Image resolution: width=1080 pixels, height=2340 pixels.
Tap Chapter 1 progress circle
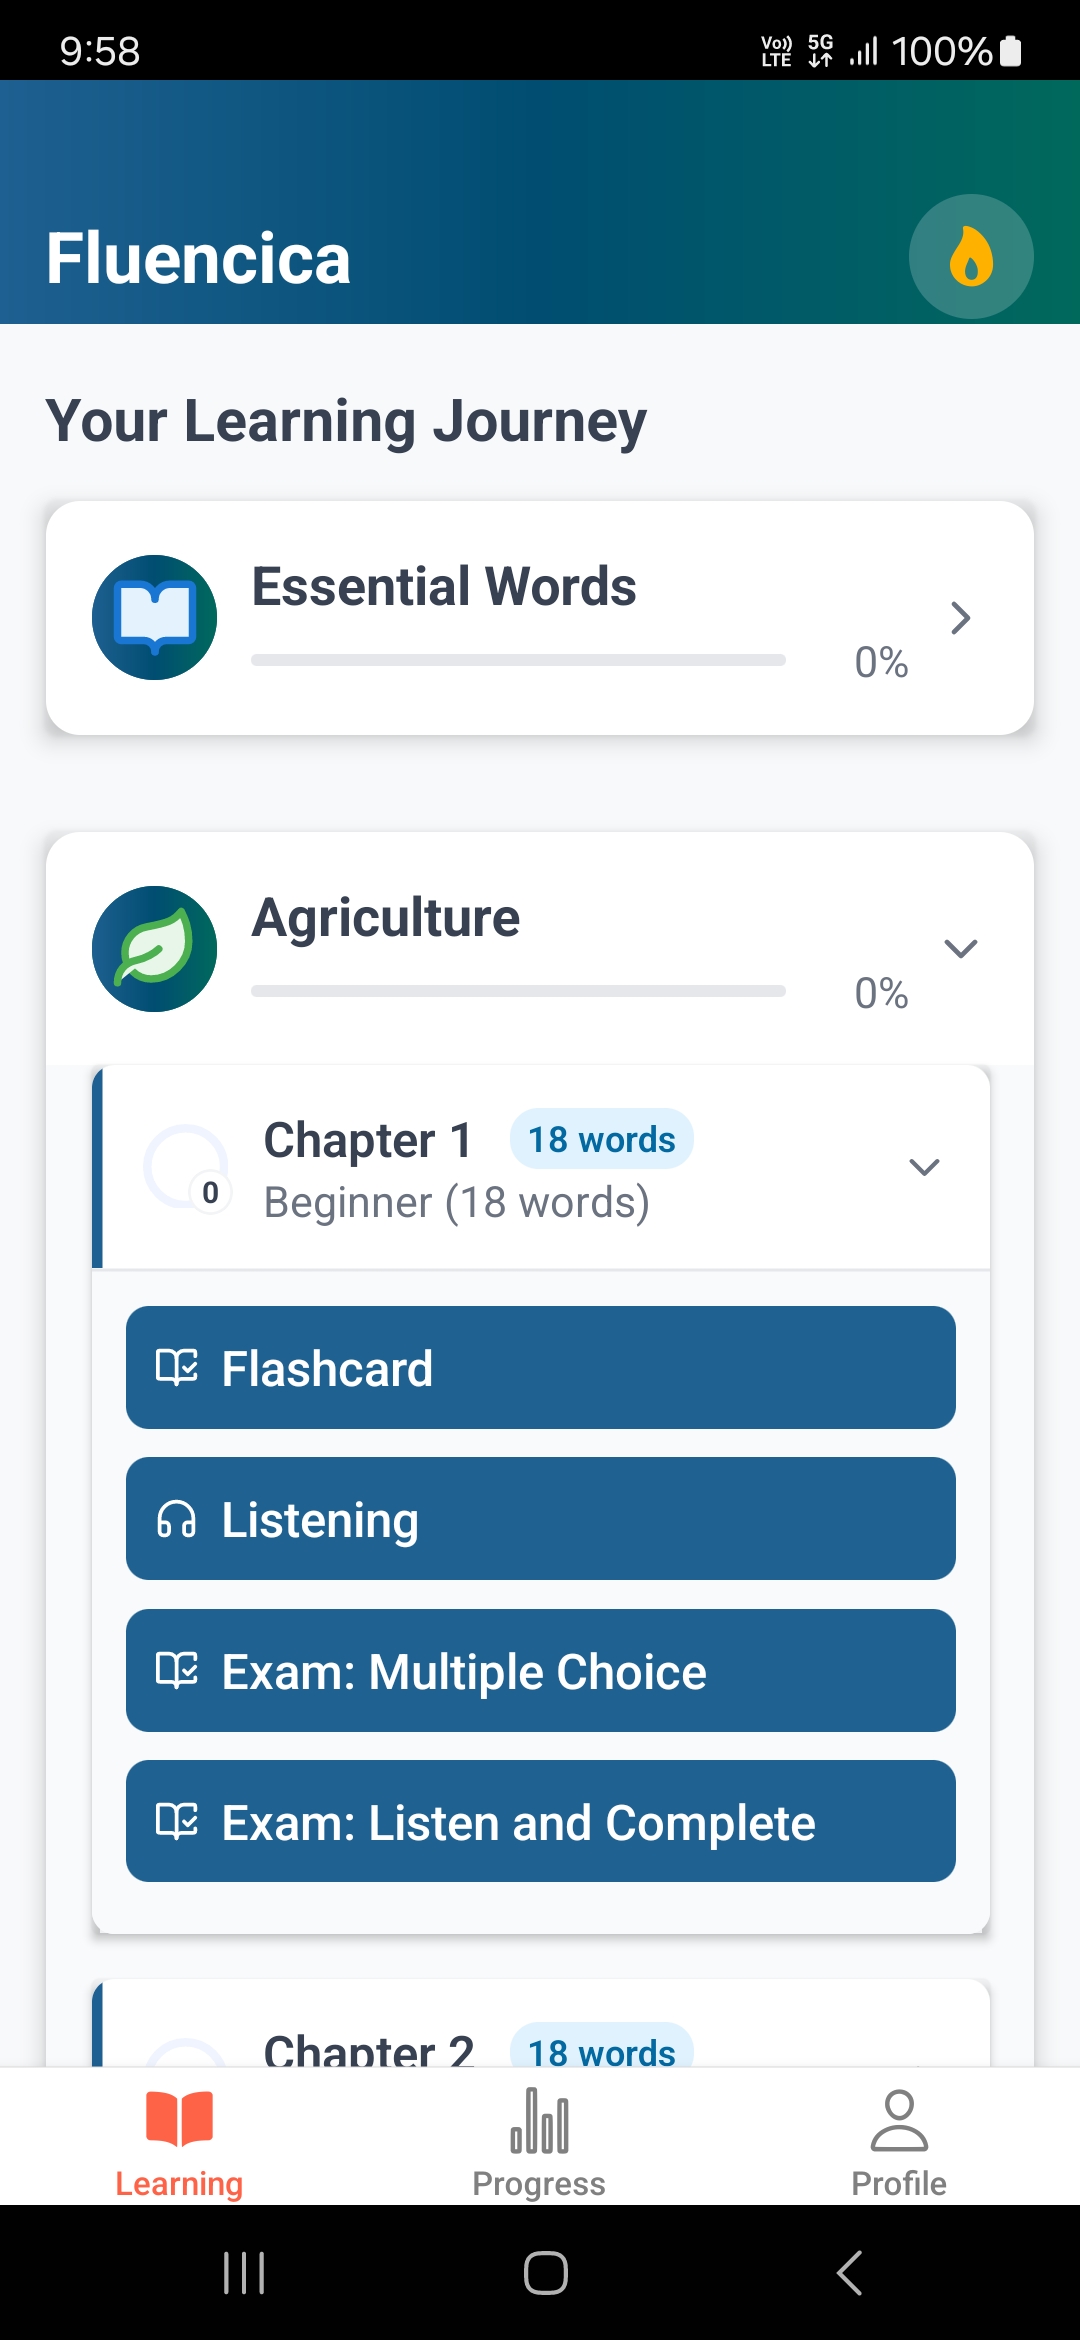tap(187, 1167)
